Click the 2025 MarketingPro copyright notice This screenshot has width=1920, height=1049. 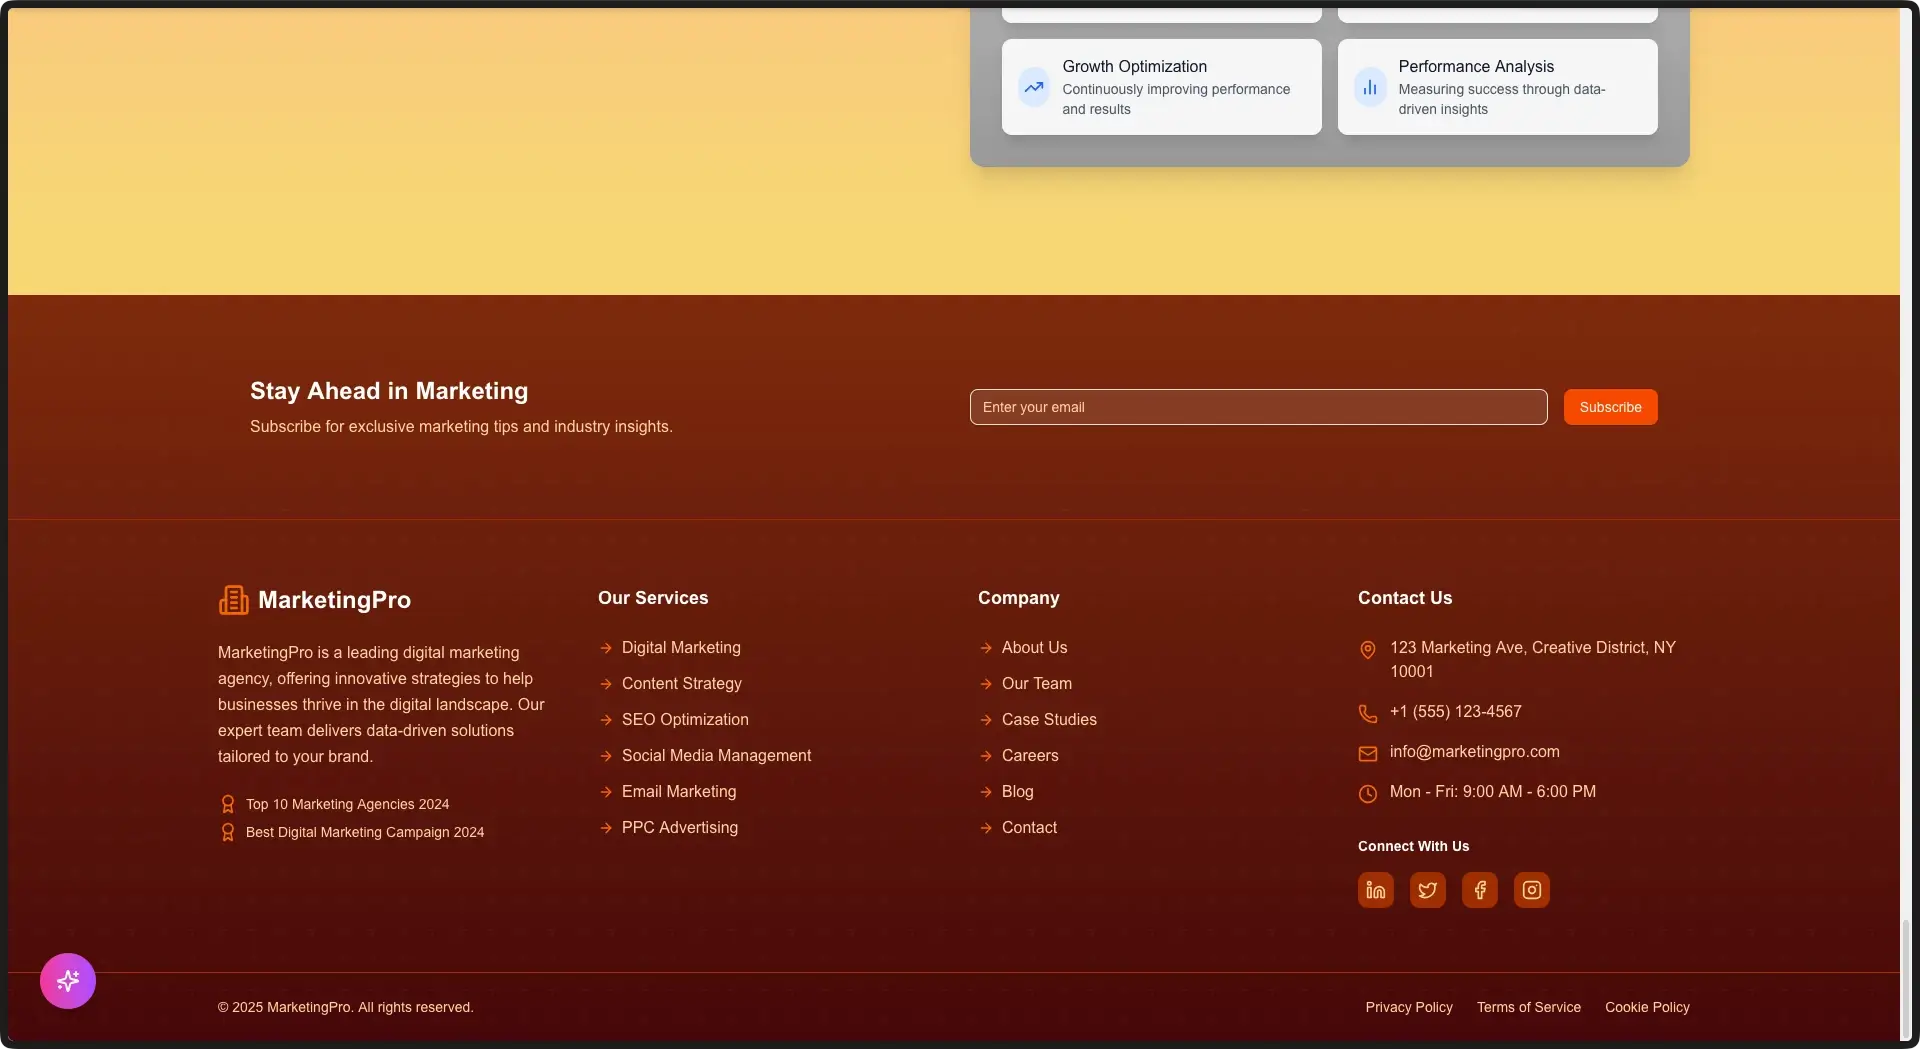tap(345, 1007)
